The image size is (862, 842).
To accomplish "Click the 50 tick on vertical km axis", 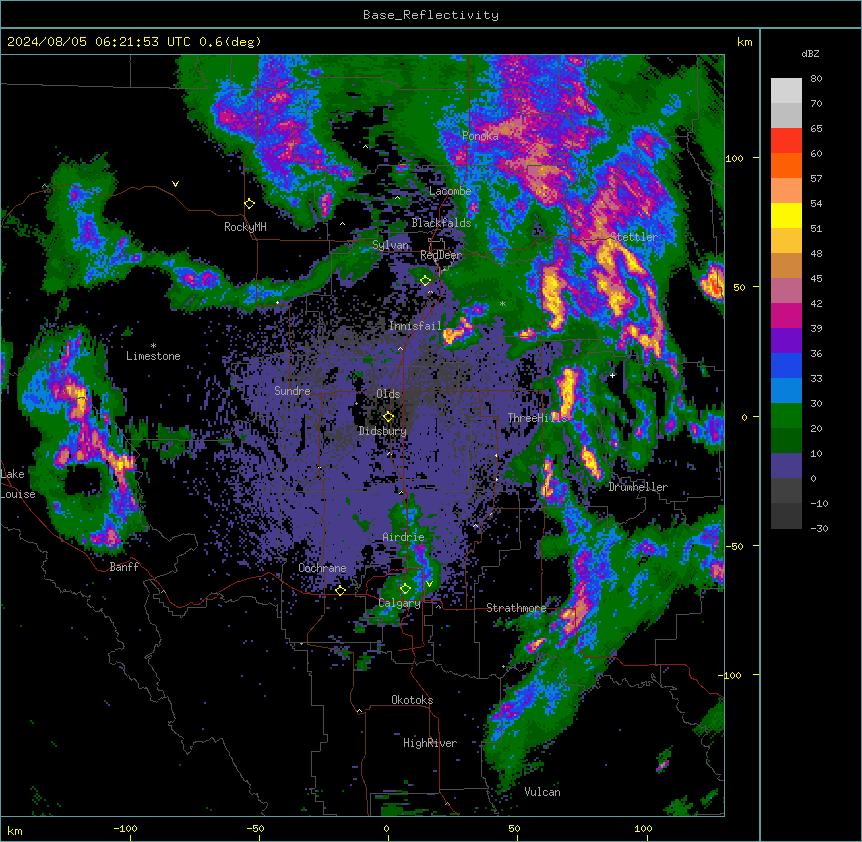I will coord(739,287).
